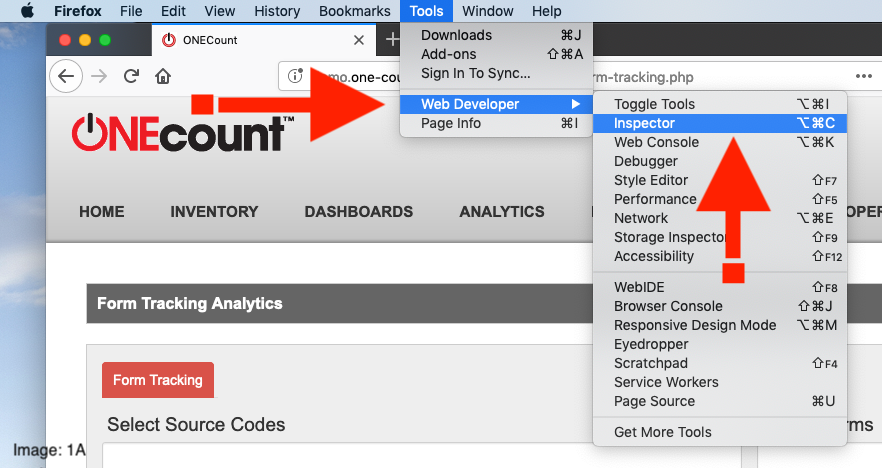Close the Tools menu in menu bar
Screen dimensions: 882x468
tap(426, 11)
